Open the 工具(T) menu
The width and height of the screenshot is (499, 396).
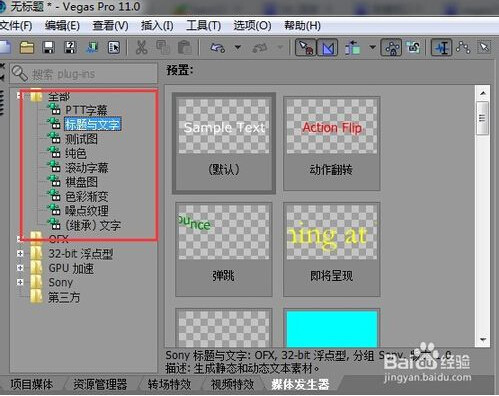coord(203,26)
